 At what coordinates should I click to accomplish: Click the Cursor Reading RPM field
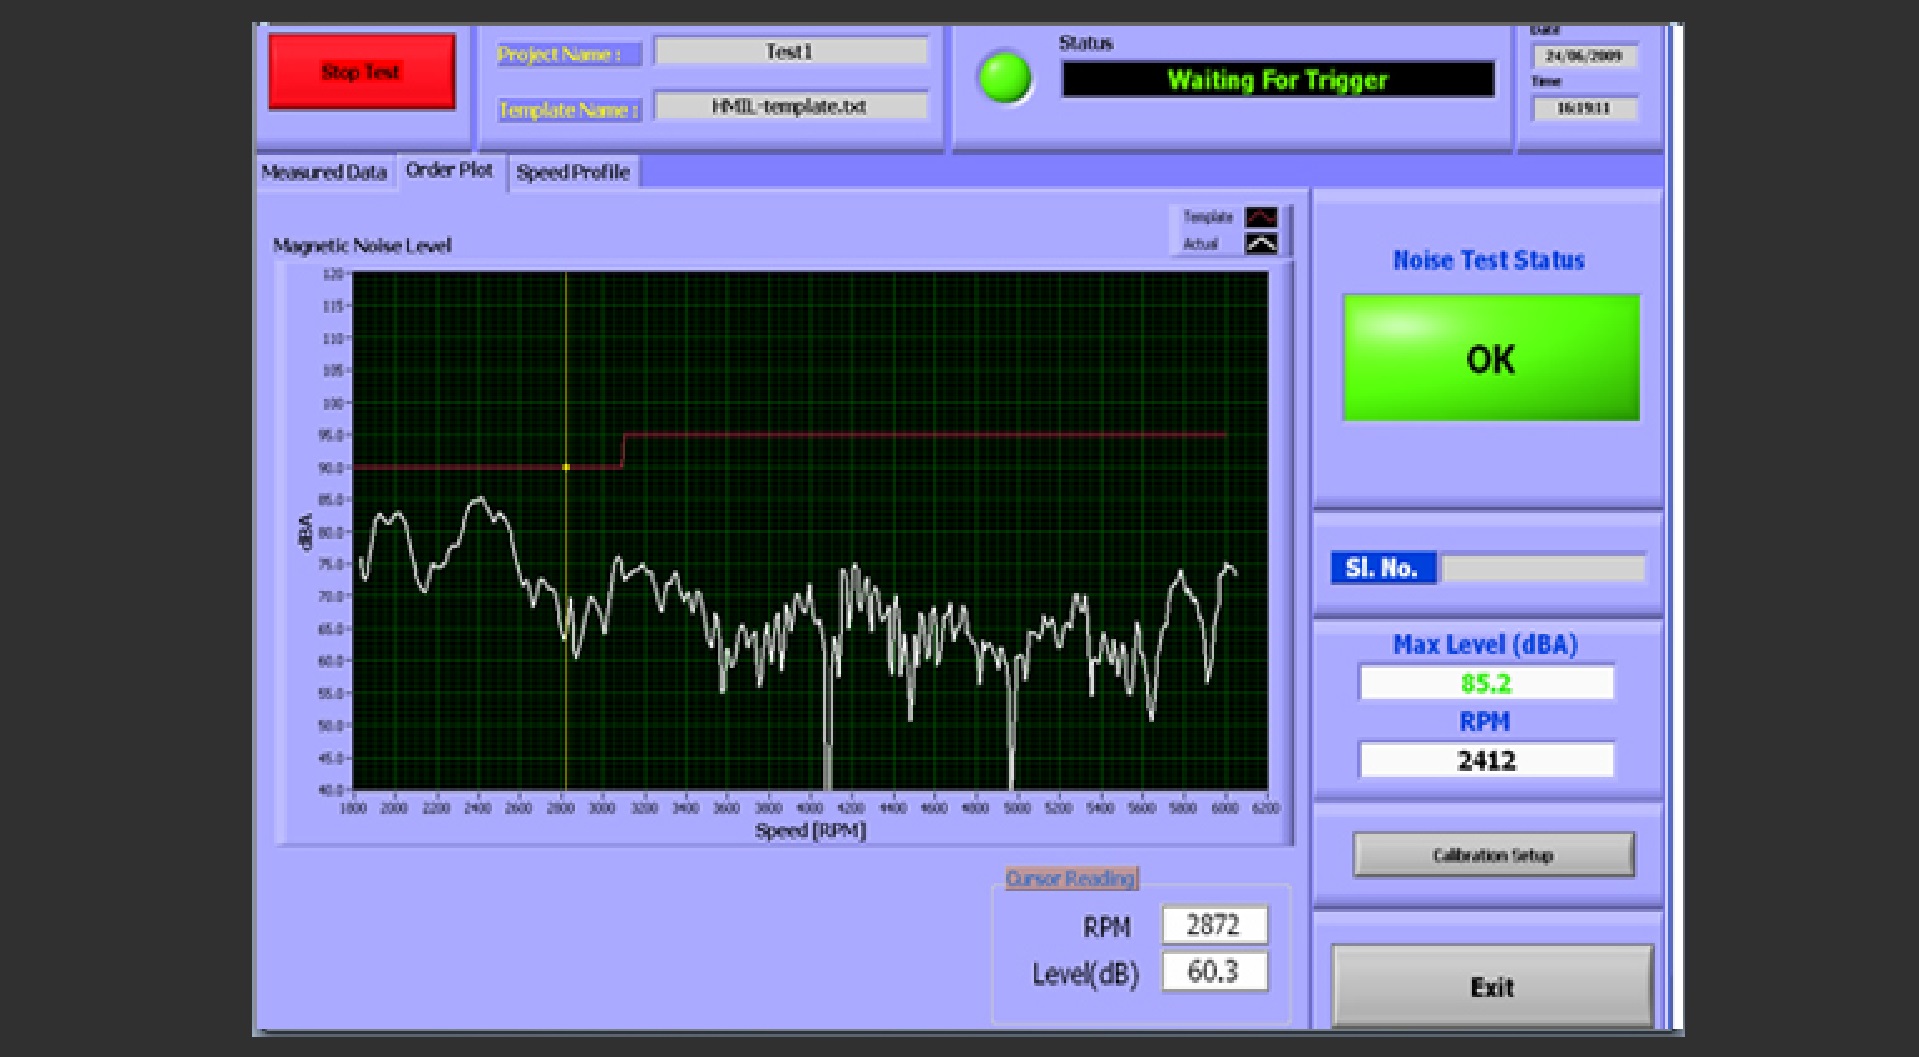(x=1214, y=925)
